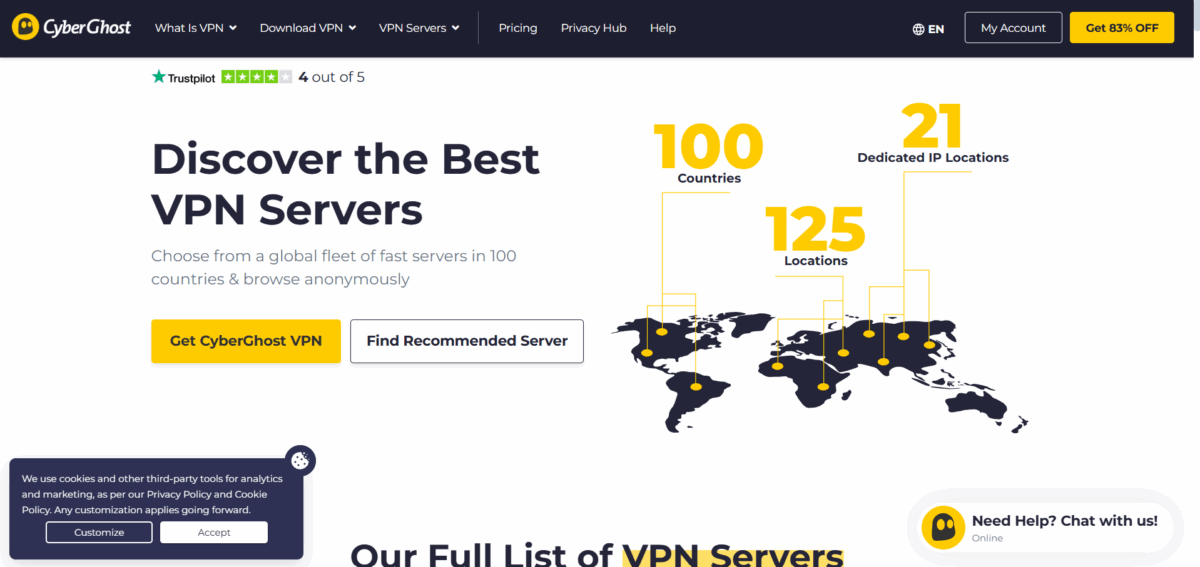The image size is (1200, 567).
Task: Click the Discover the Best VPN Servers heading
Action: pyautogui.click(x=346, y=185)
